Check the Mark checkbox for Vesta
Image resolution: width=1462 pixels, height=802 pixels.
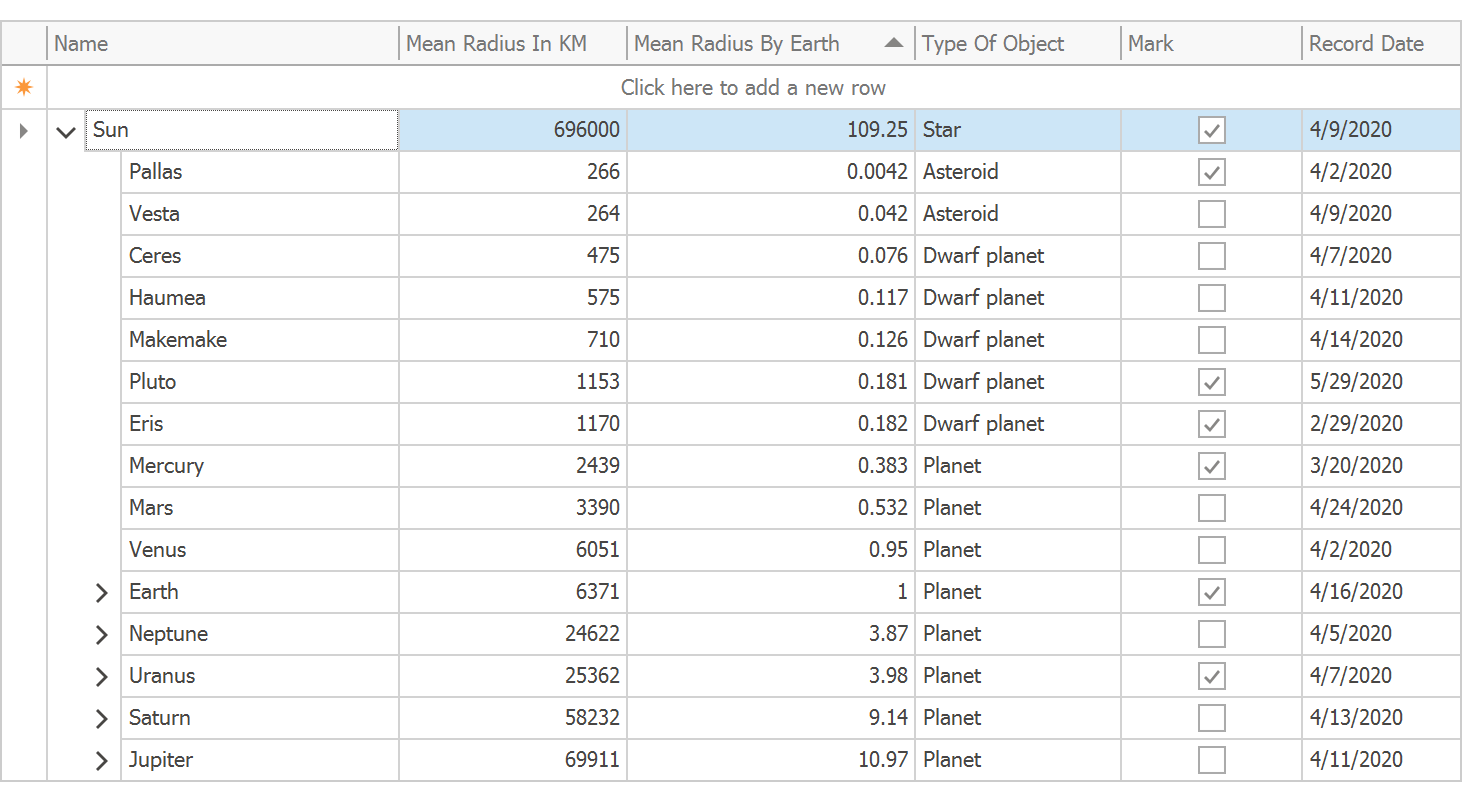[1211, 214]
